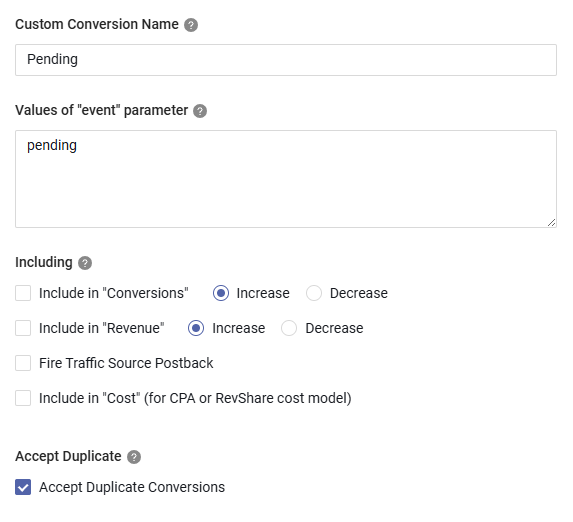This screenshot has height=522, width=573.
Task: Select Increase radio for Conversions
Action: tap(221, 293)
